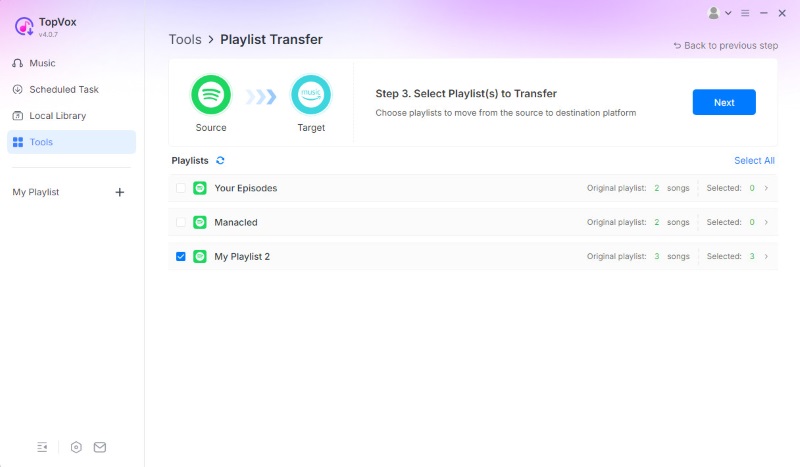Open the user account icon
This screenshot has height=467, width=800.
714,13
